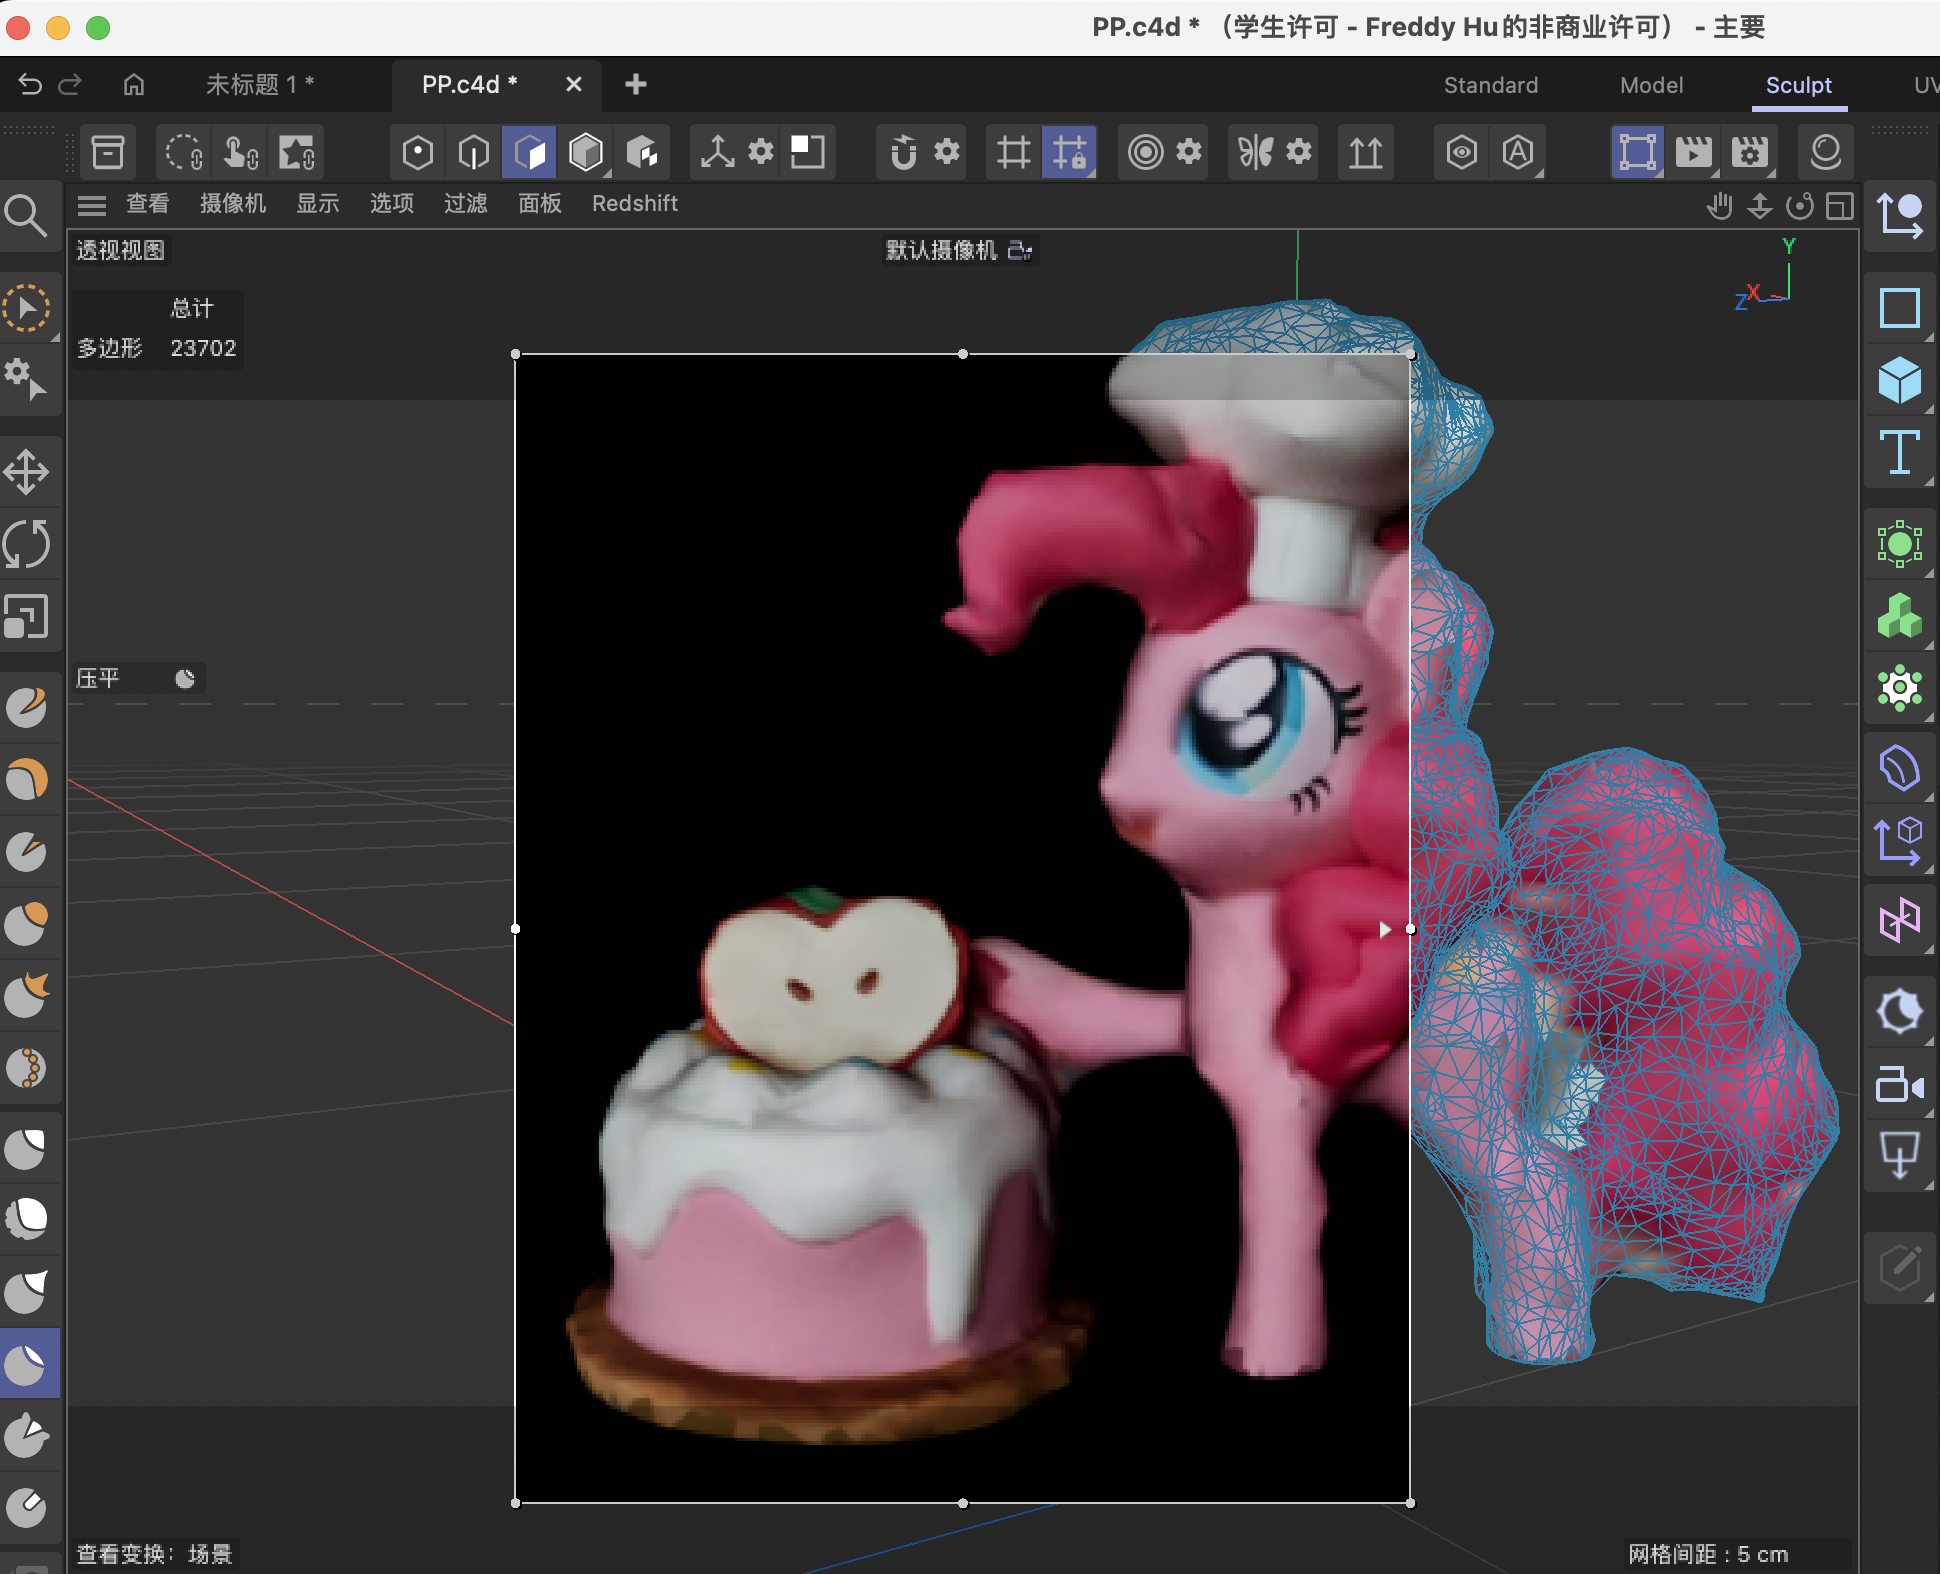Toggle the highlighted polygon shading mode icon
This screenshot has width=1940, height=1574.
(x=528, y=152)
